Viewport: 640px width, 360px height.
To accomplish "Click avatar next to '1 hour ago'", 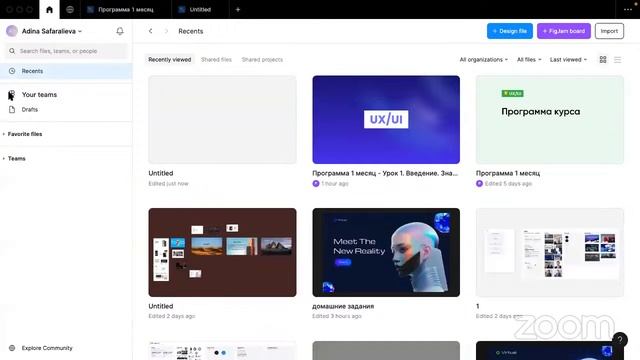I will point(316,184).
